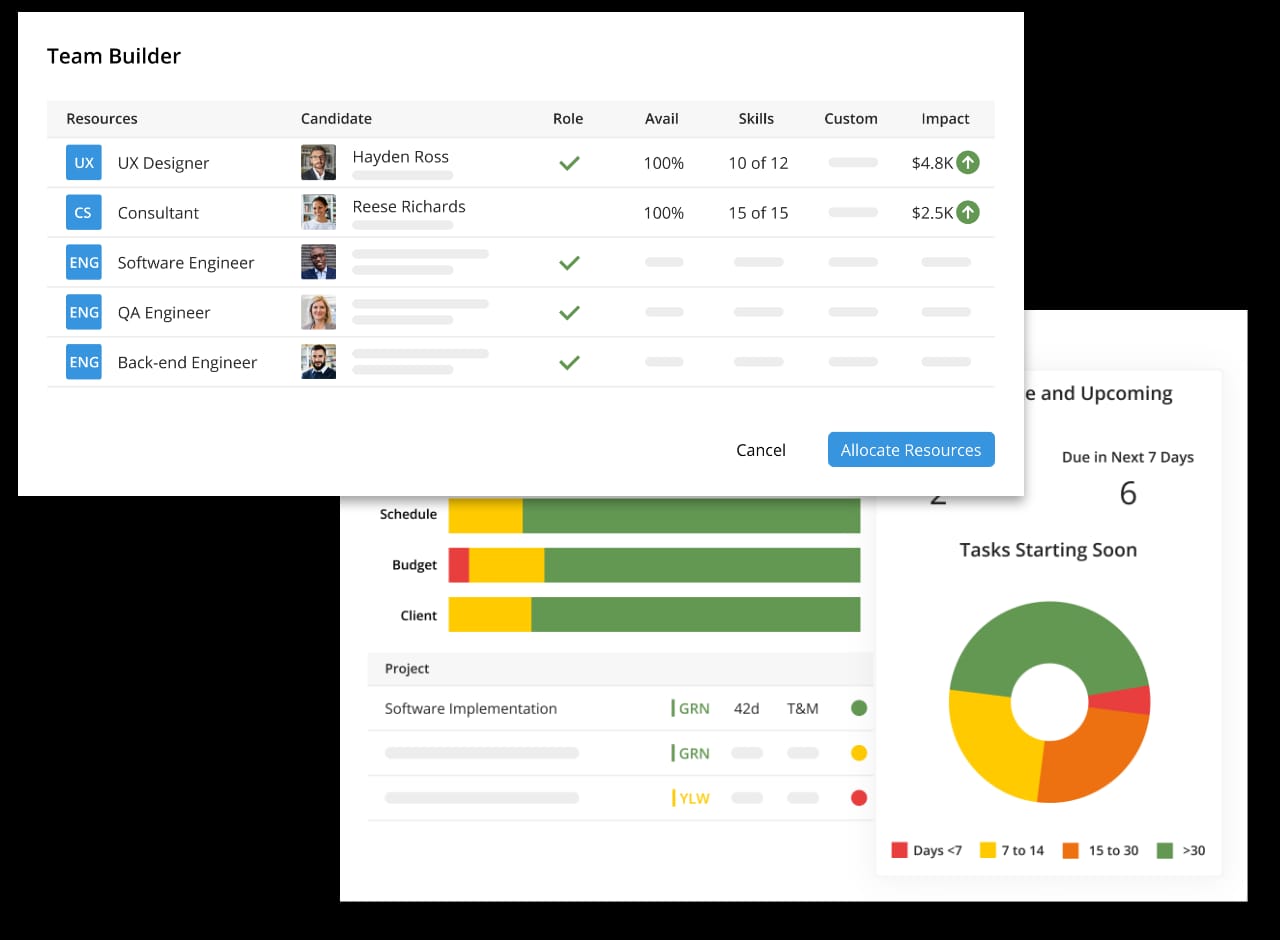1280x940 pixels.
Task: Select the ENG badge beside Software Engineer
Action: [84, 263]
